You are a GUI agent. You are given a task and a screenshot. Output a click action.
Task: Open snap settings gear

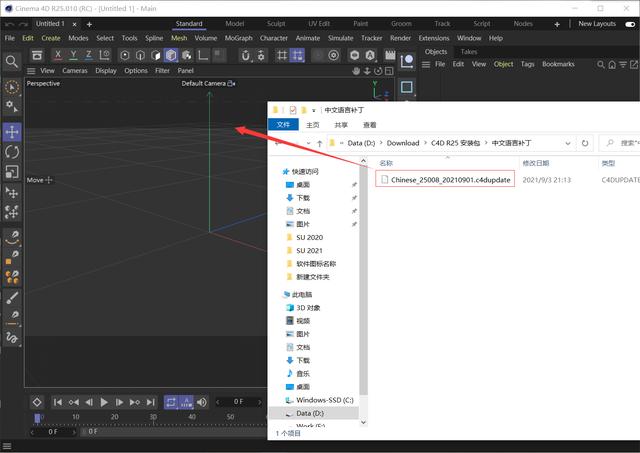click(x=261, y=55)
